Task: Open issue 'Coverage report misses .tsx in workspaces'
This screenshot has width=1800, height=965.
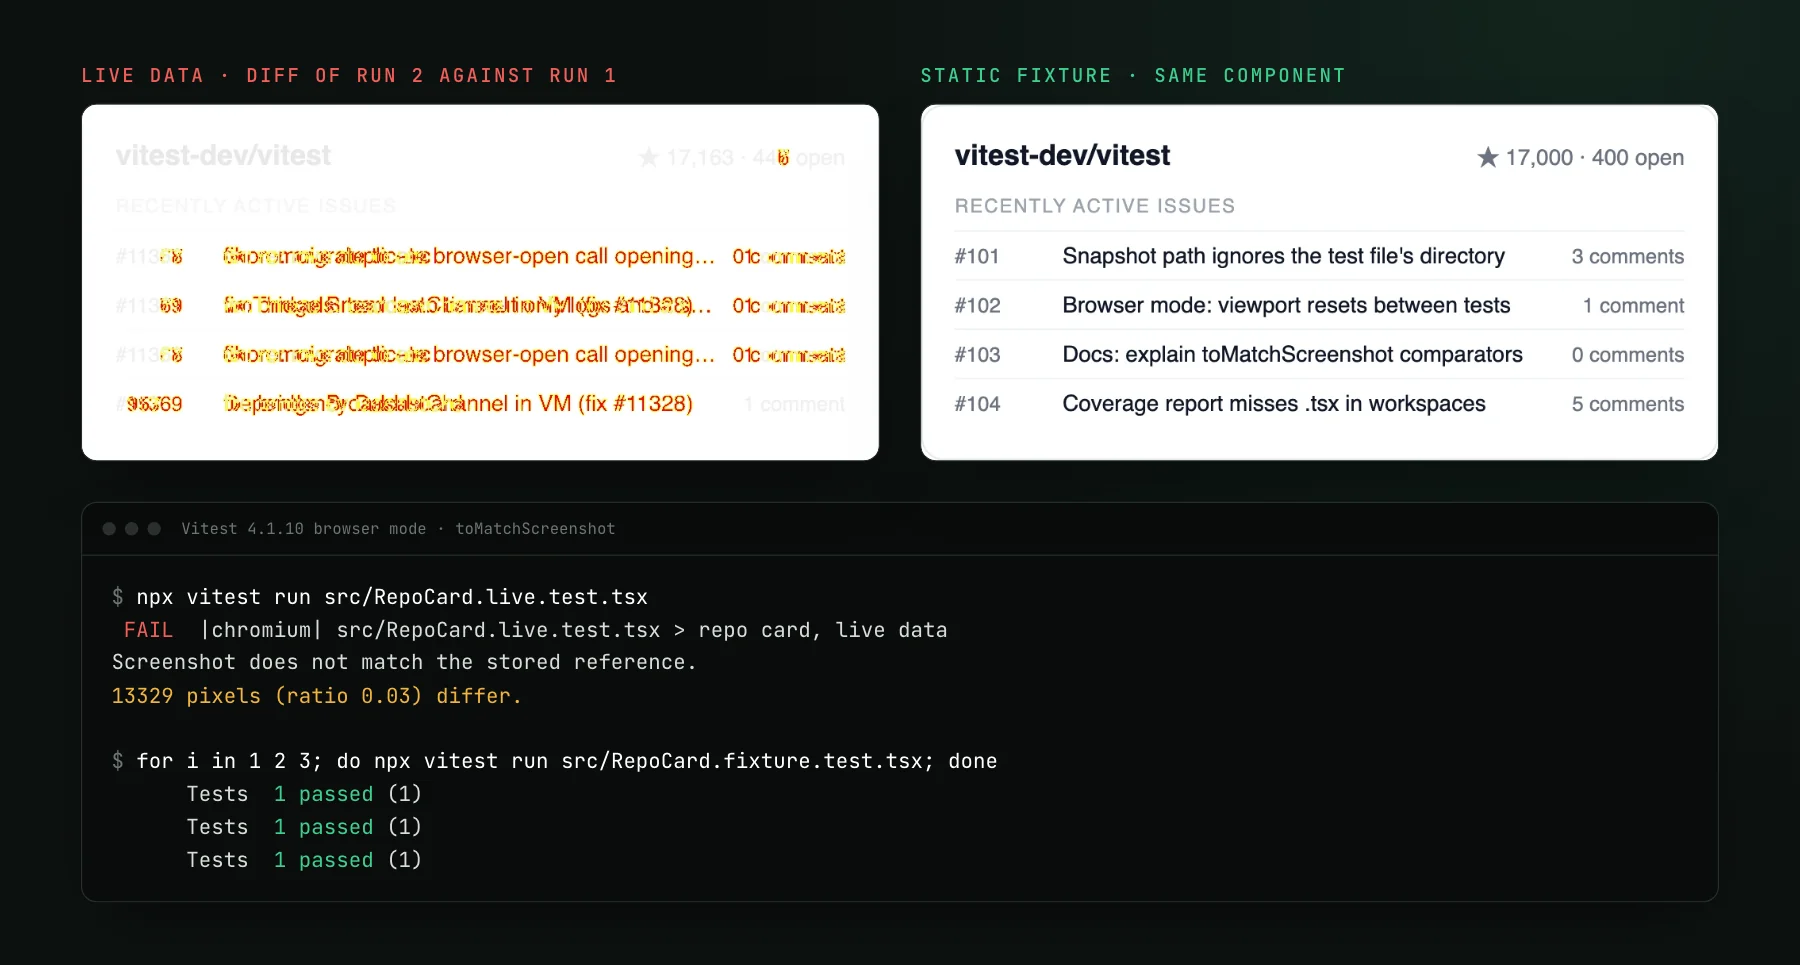Action: pos(1274,403)
